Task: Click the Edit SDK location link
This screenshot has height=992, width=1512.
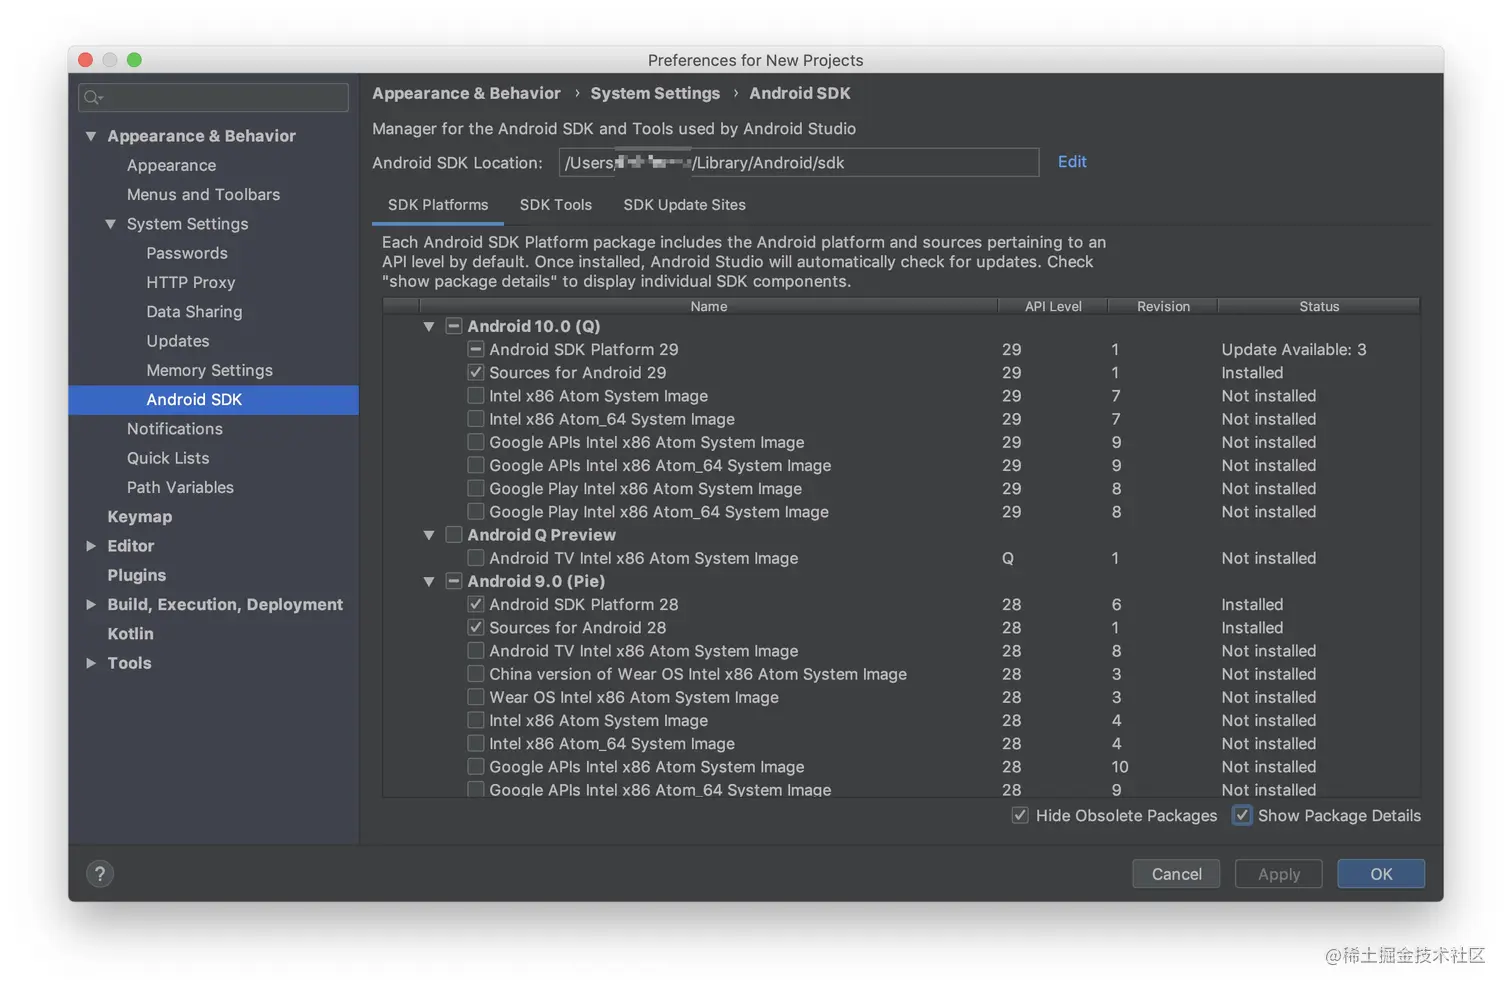Action: click(1072, 161)
